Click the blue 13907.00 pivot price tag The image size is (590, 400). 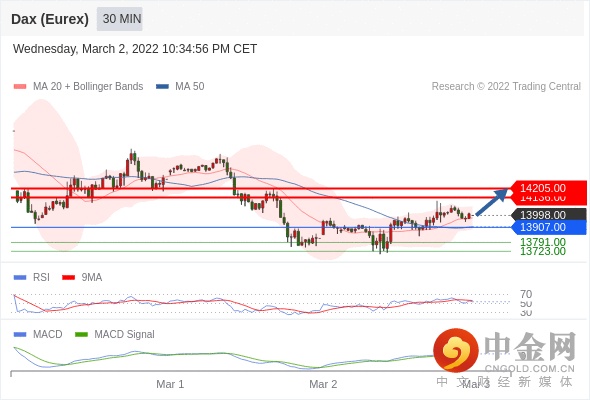(x=548, y=227)
